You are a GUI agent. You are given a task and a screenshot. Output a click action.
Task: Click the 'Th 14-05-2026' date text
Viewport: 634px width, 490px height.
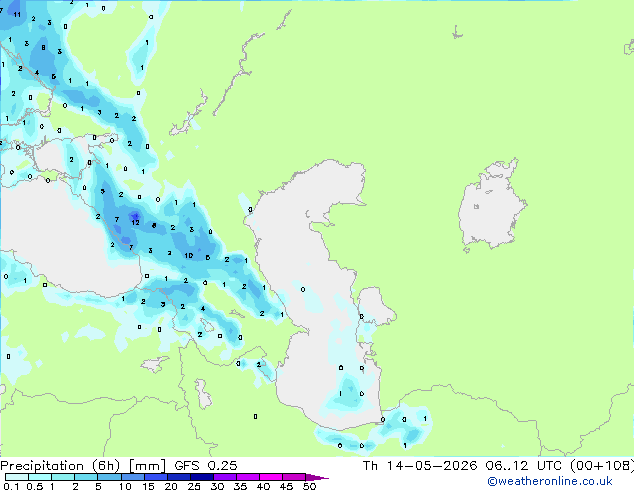420,466
